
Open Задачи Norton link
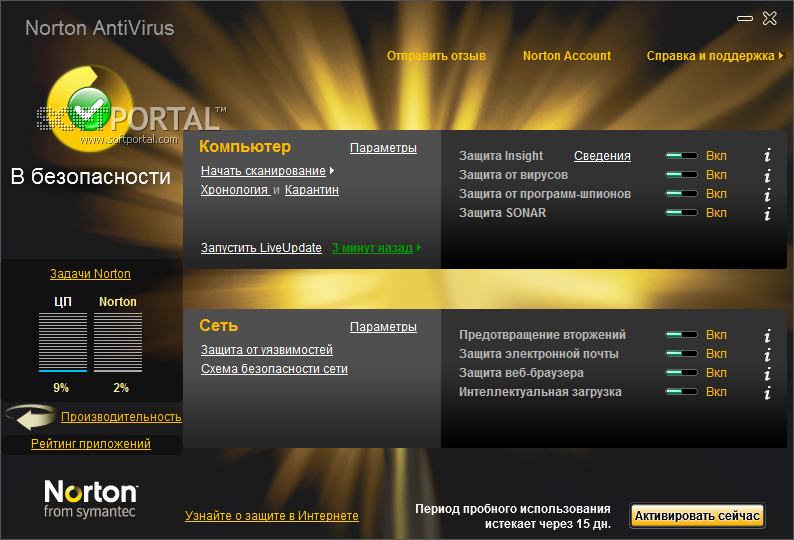(90, 274)
